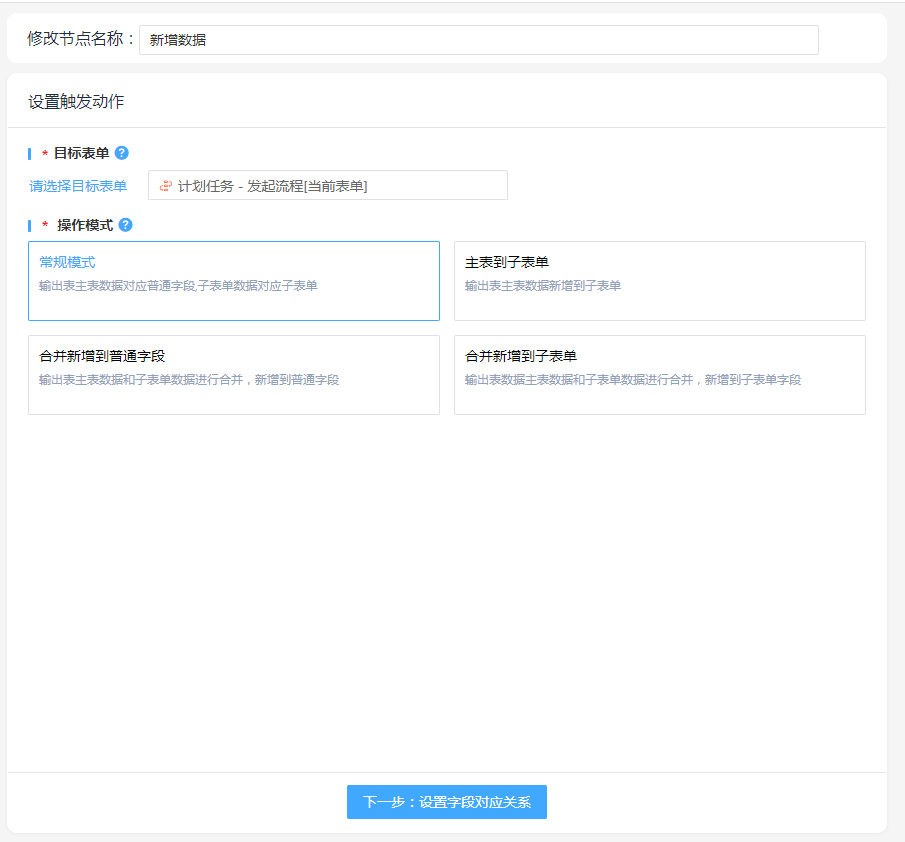The image size is (905, 842).
Task: Click description text 输出表主表数据新增到子表单
Action: tap(542, 286)
